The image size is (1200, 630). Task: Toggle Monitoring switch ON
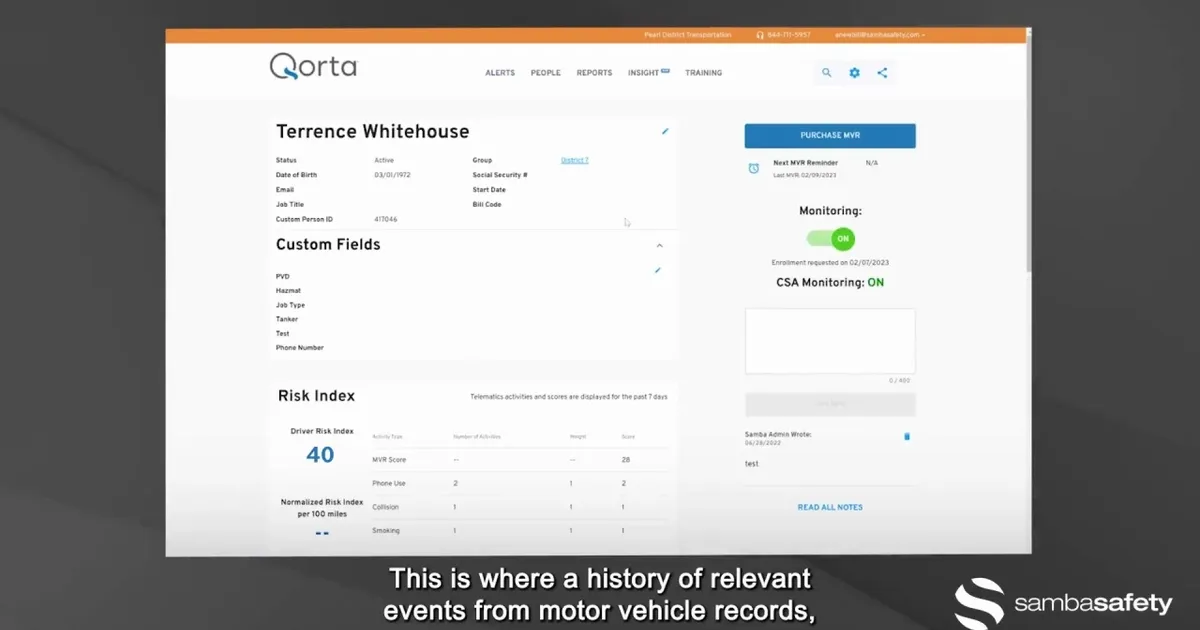[832, 239]
